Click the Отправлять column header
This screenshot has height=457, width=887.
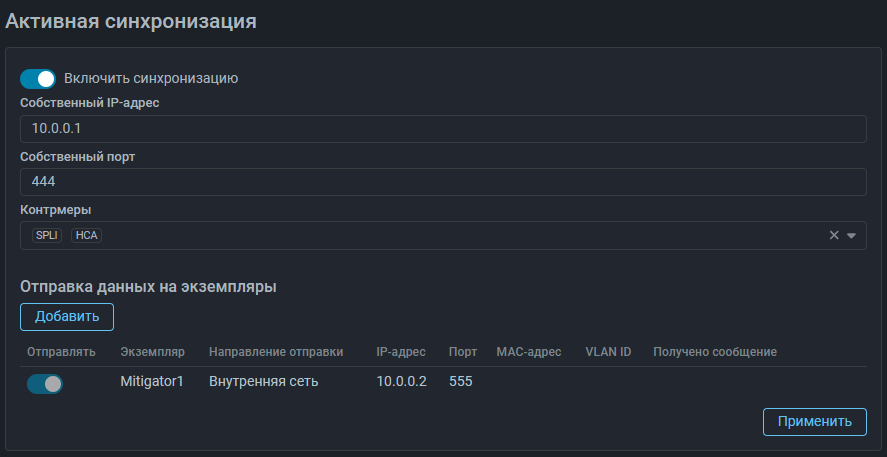pos(61,352)
